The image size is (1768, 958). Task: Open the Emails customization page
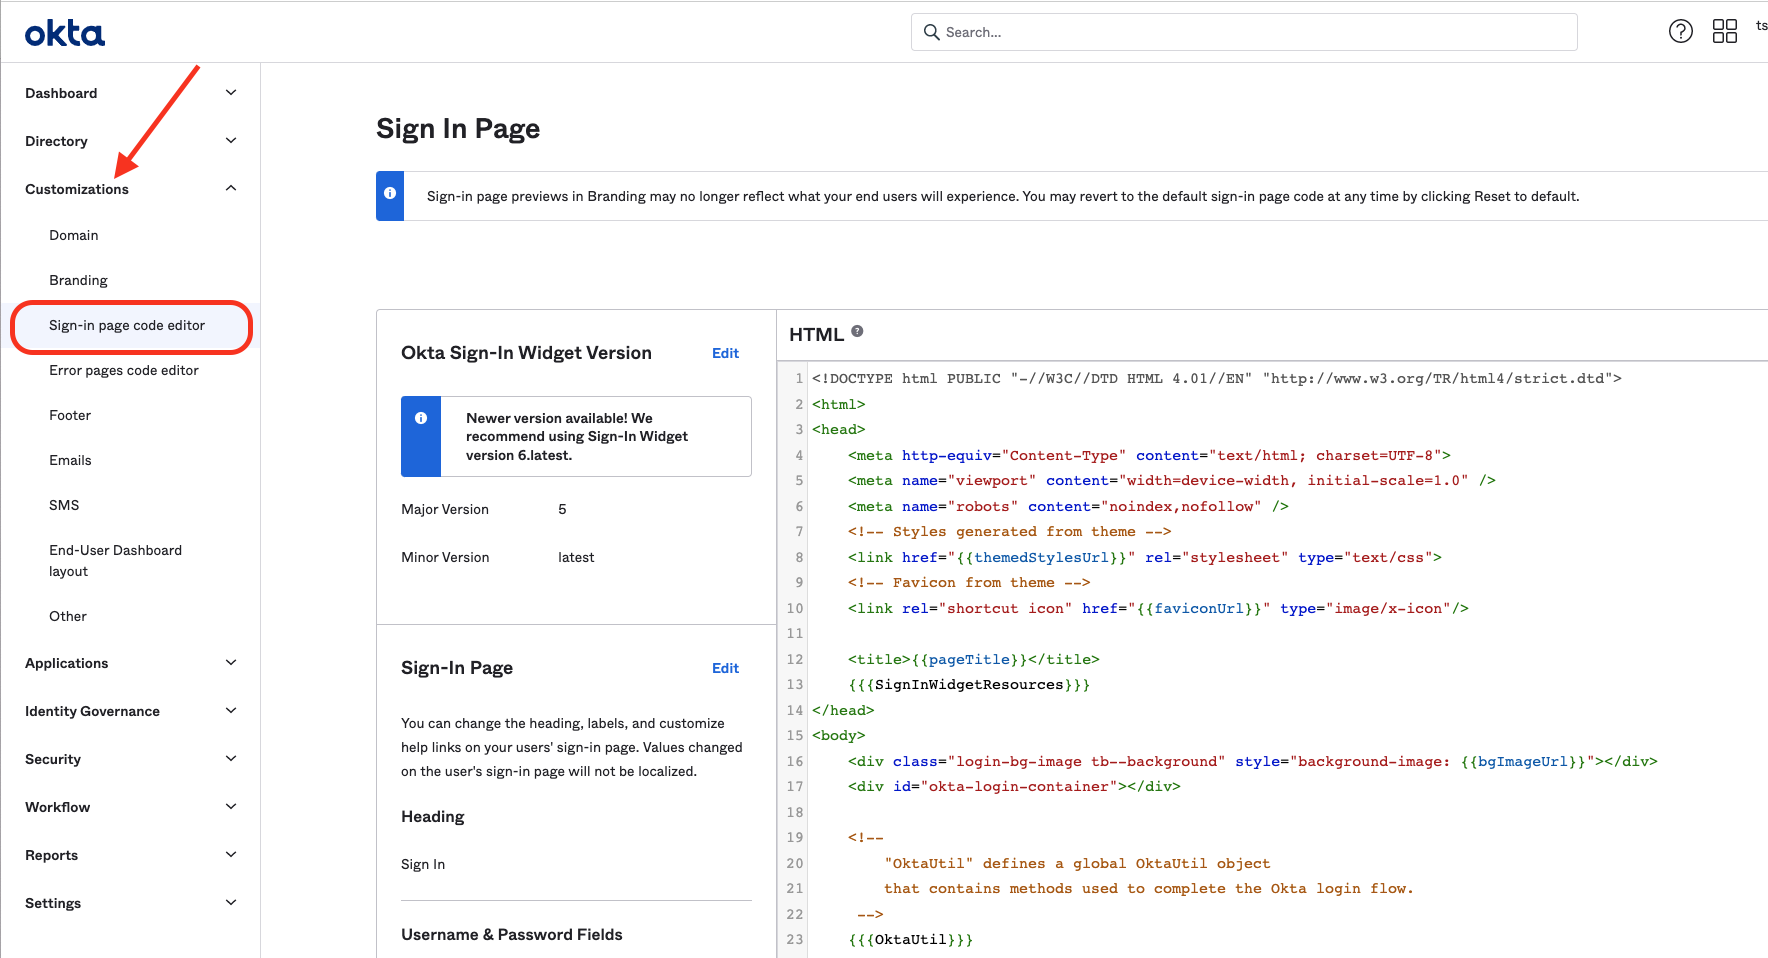(70, 460)
